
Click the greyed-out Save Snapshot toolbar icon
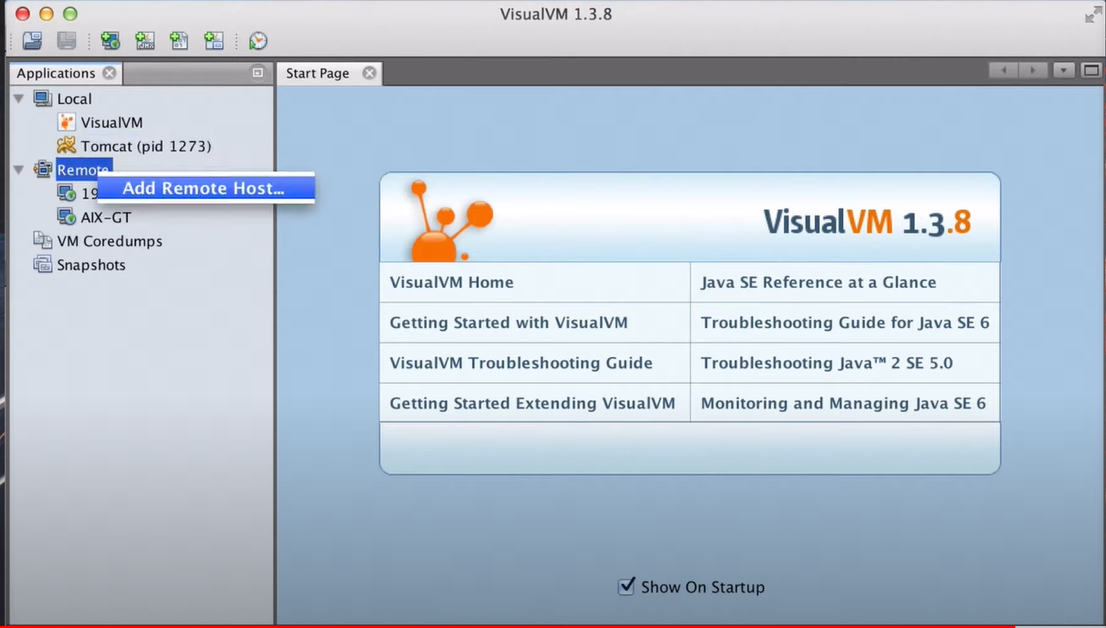(66, 41)
